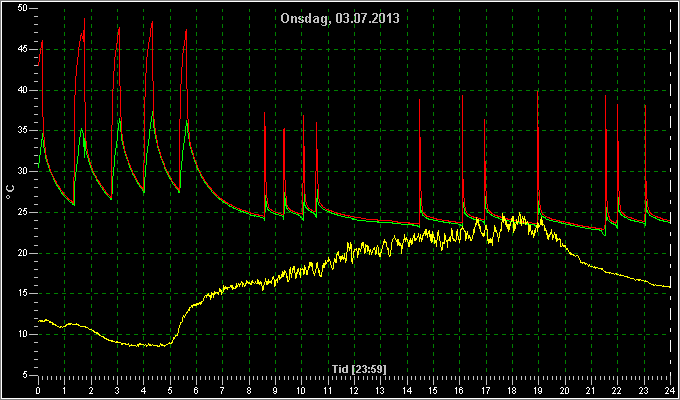Click hour 9 on the time axis
The height and width of the screenshot is (400, 680).
pos(275,390)
